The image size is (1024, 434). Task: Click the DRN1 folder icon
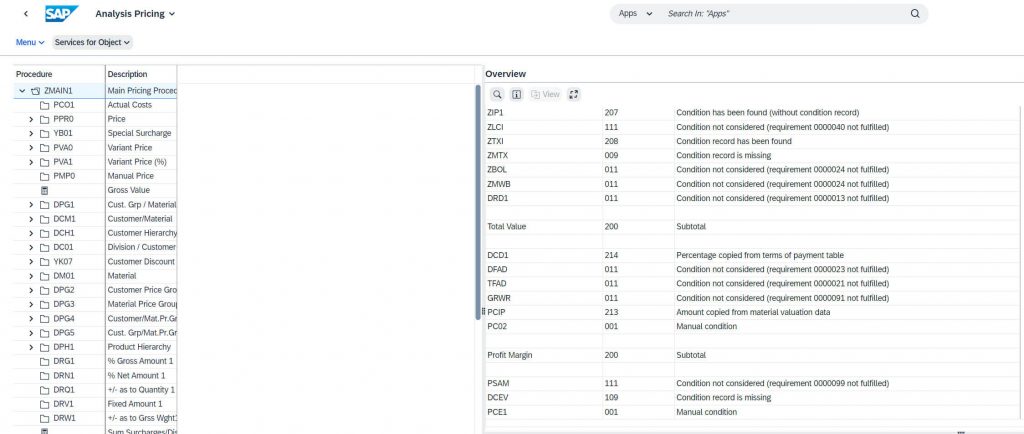pyautogui.click(x=44, y=376)
